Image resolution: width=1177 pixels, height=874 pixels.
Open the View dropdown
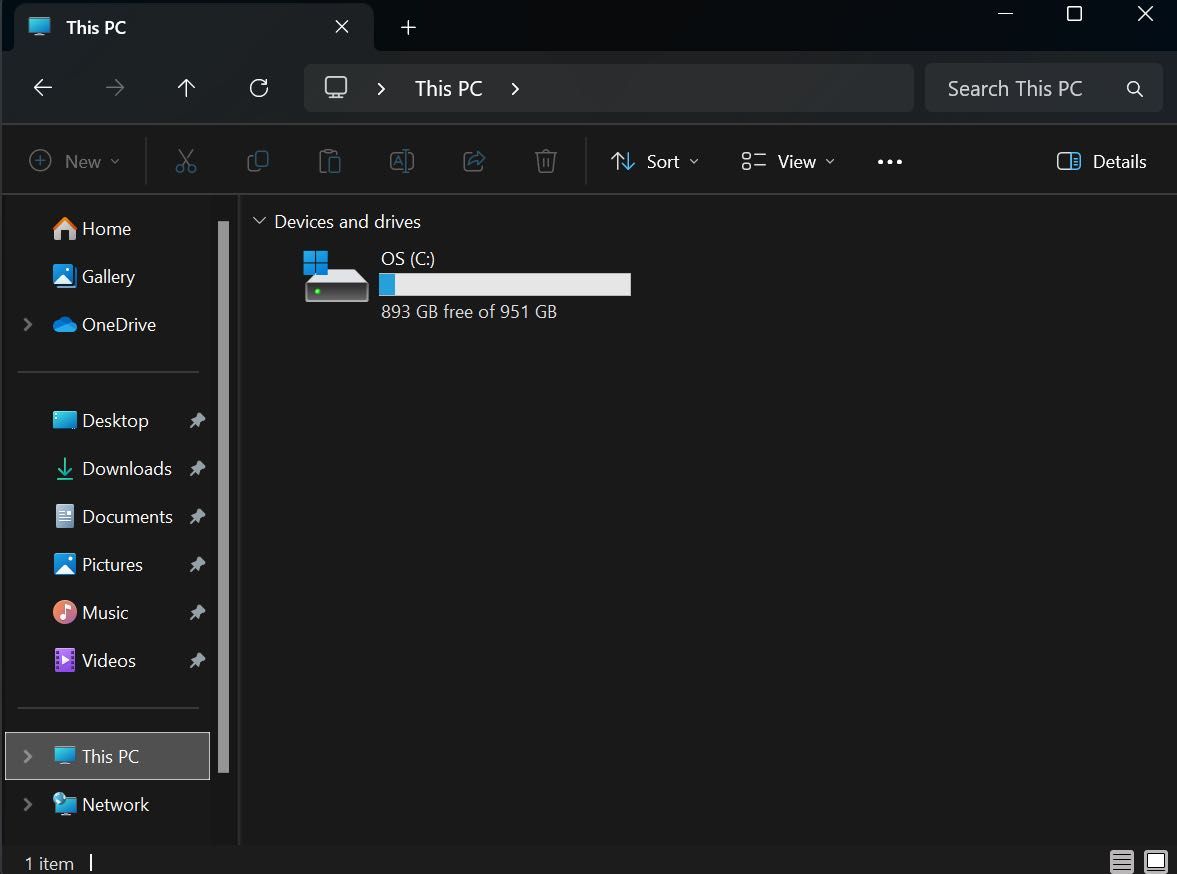[787, 161]
